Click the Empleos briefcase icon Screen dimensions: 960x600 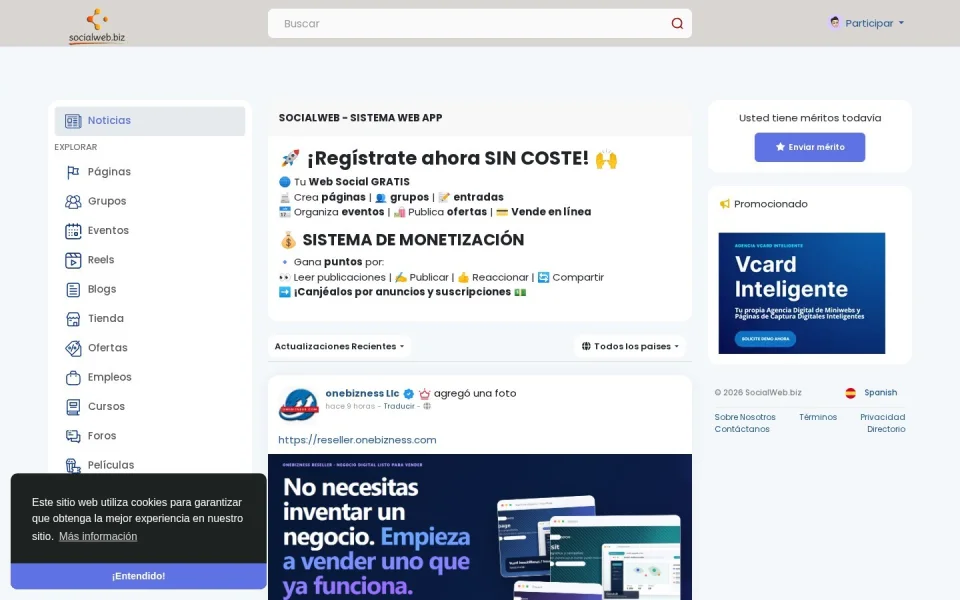click(73, 378)
